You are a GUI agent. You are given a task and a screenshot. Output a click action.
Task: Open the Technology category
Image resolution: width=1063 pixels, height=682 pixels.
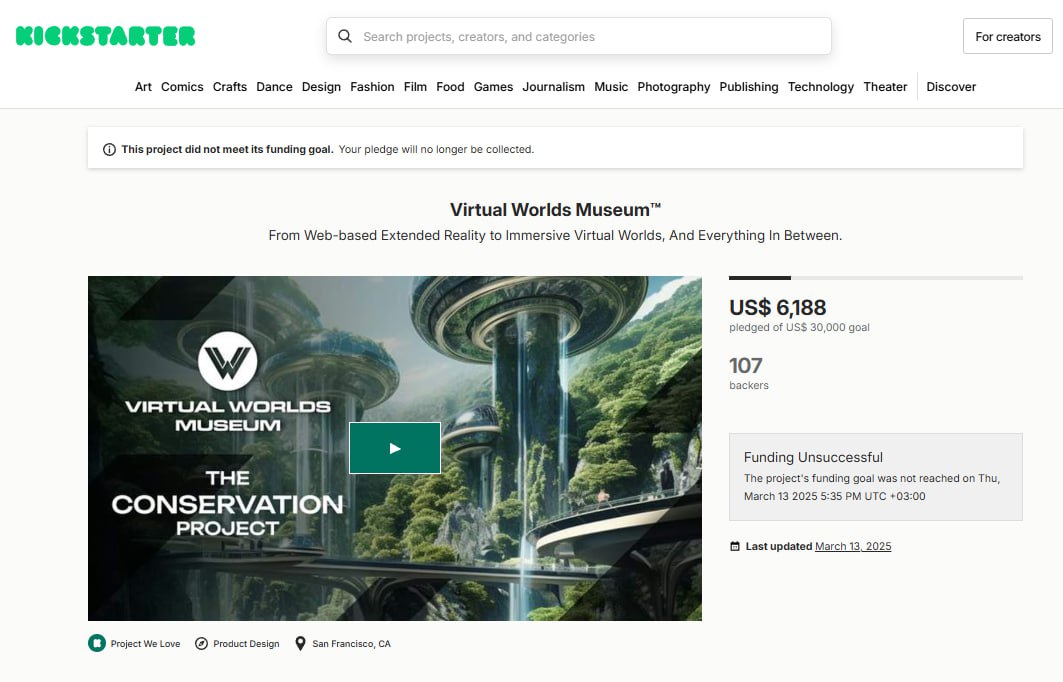pyautogui.click(x=820, y=87)
